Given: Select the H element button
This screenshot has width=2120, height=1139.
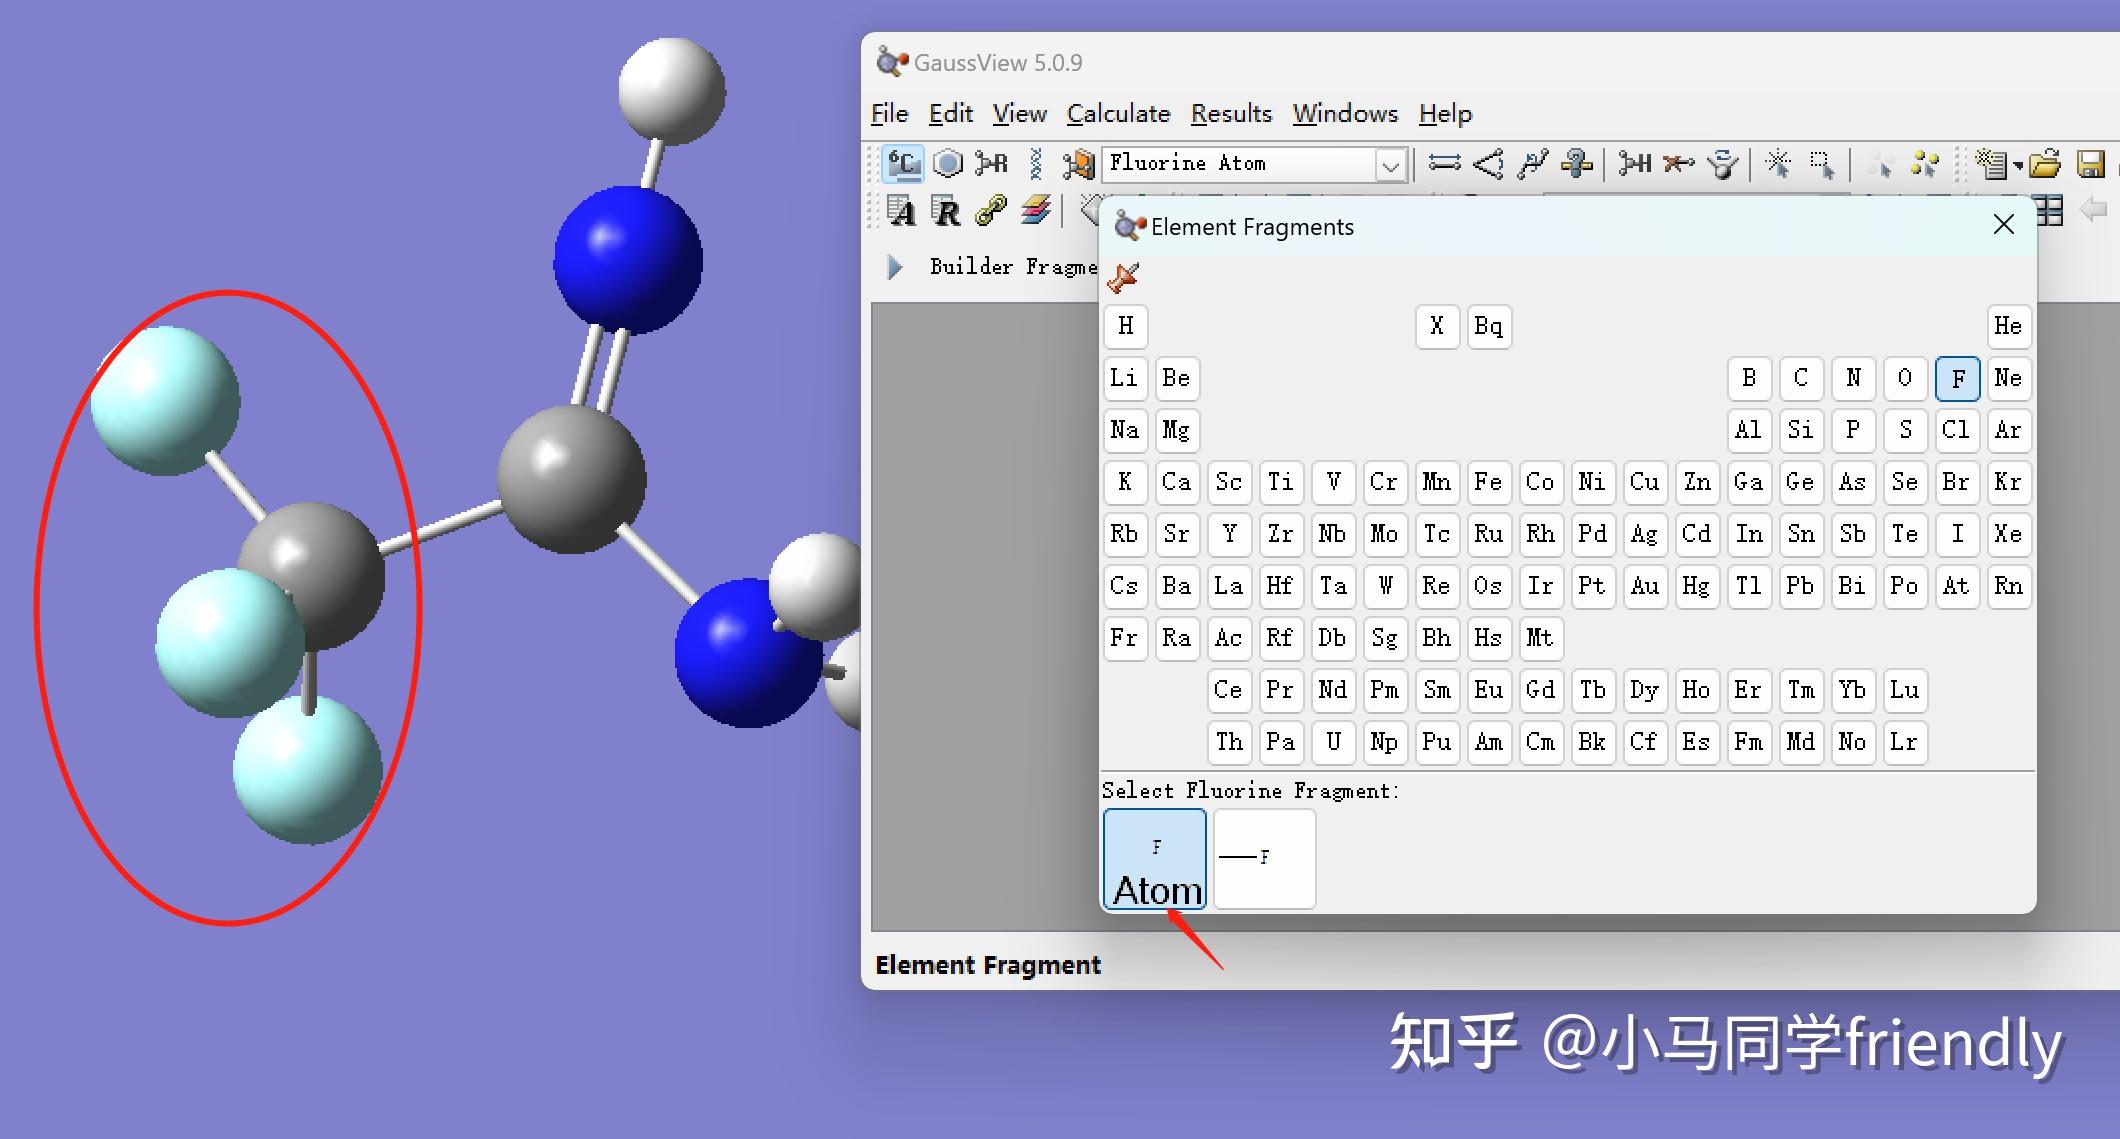Looking at the screenshot, I should pyautogui.click(x=1125, y=326).
